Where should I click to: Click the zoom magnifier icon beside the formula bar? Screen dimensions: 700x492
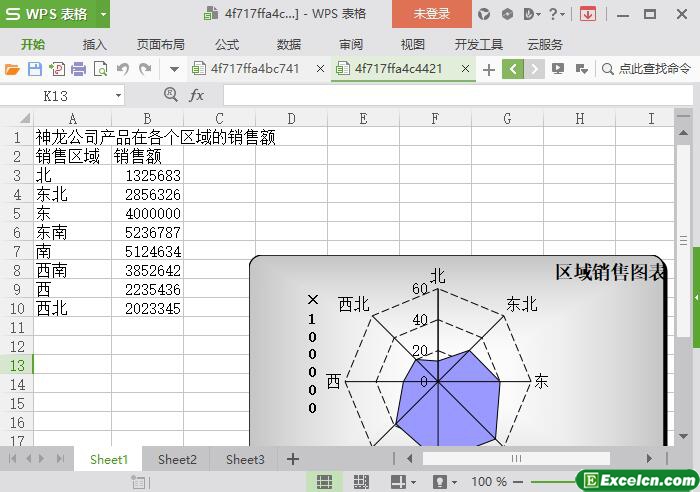click(170, 94)
